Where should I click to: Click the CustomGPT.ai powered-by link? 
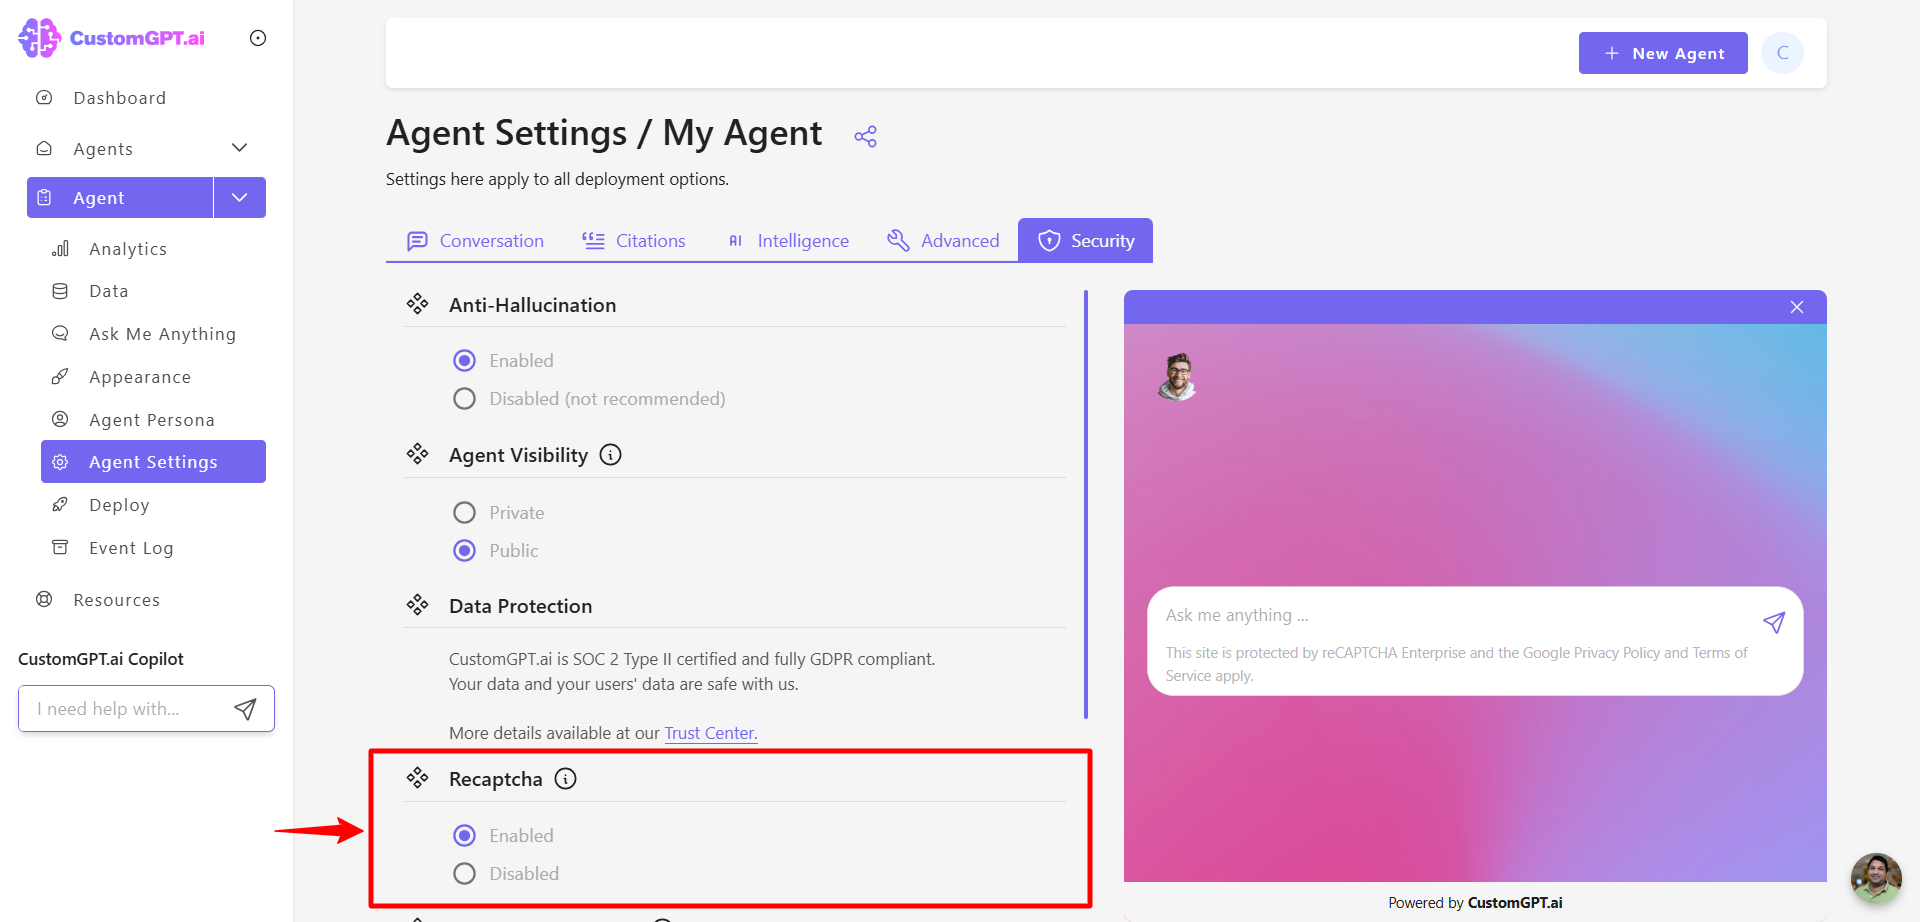1515,903
